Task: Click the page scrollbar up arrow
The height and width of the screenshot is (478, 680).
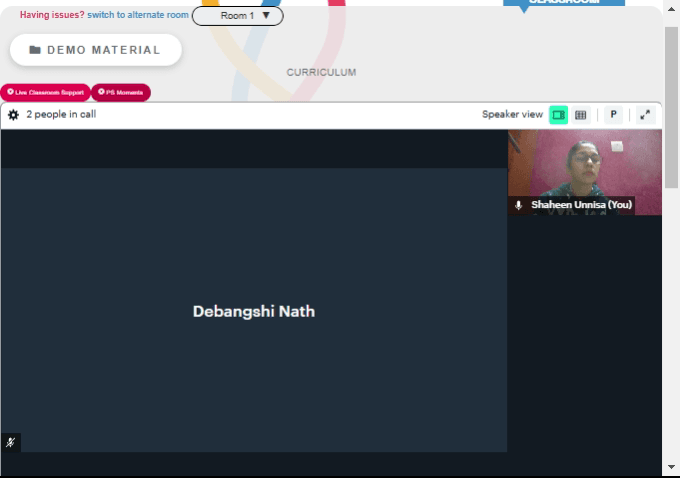Action: [671, 9]
